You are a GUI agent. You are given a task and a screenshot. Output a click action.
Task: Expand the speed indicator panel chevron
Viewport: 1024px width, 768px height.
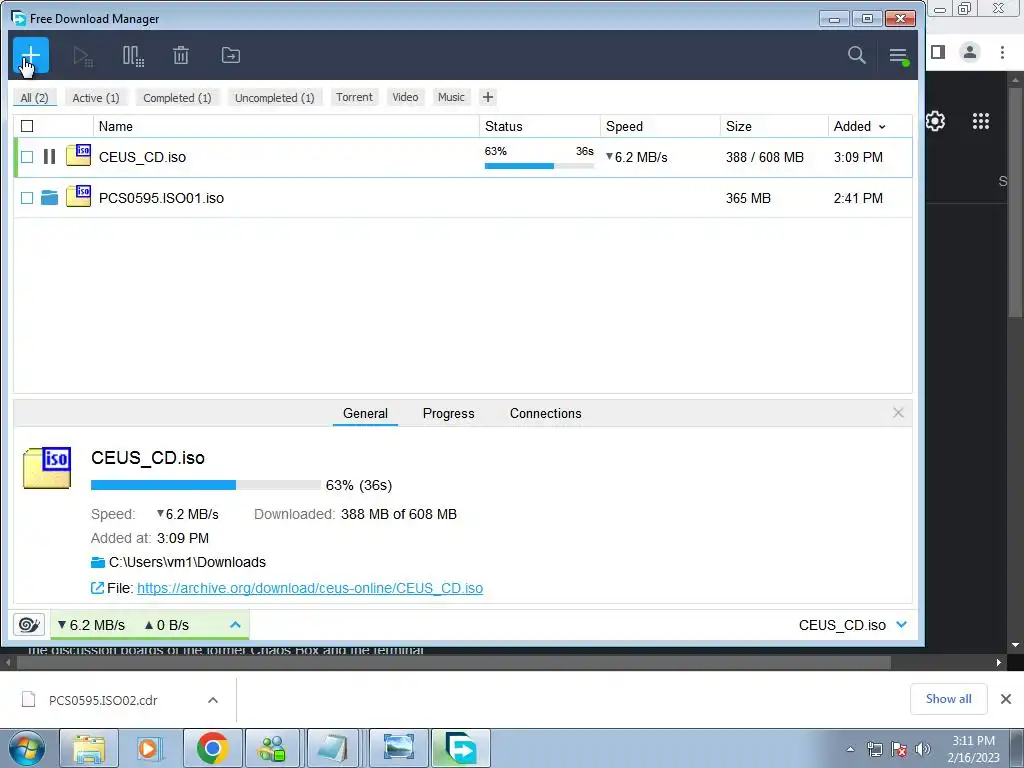[x=235, y=625]
